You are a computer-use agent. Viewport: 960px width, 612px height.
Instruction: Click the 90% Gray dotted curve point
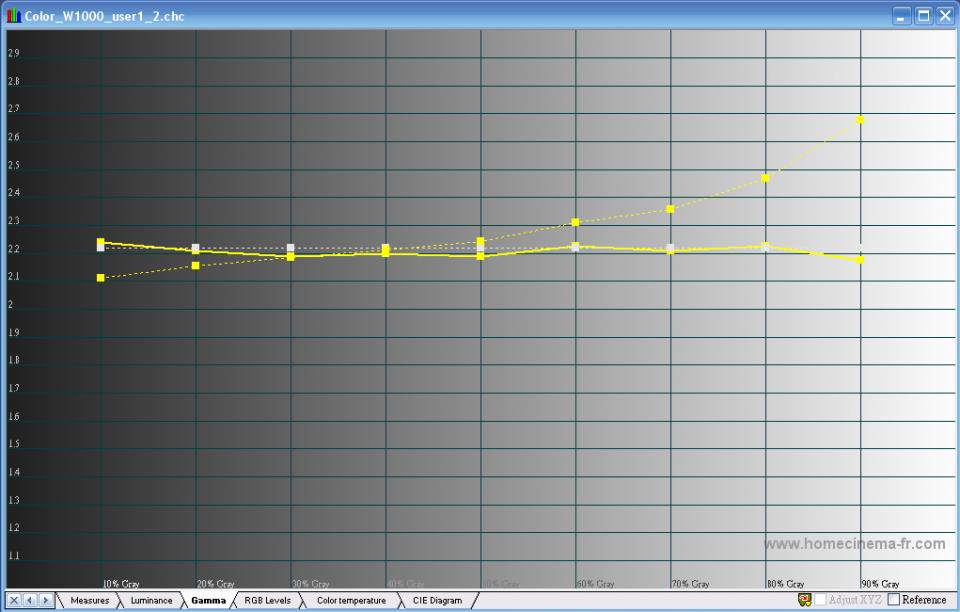pyautogui.click(x=860, y=120)
